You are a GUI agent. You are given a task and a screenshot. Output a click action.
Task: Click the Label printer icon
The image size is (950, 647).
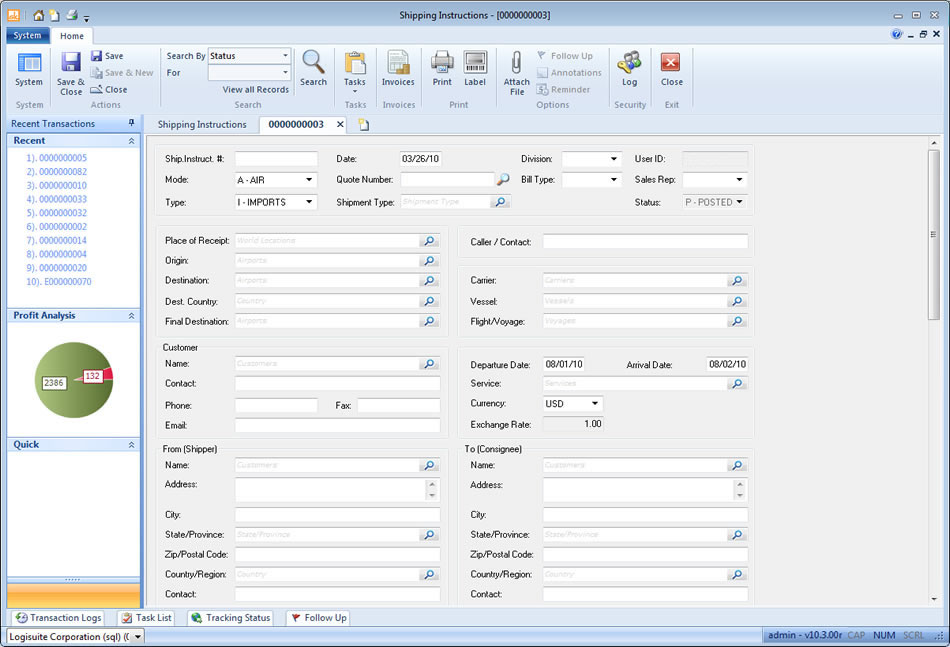point(475,64)
